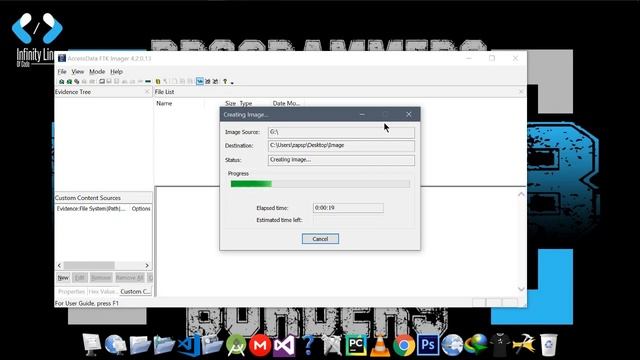Screen dimensions: 640x360
Task: Open the Help menu
Action: coord(116,71)
